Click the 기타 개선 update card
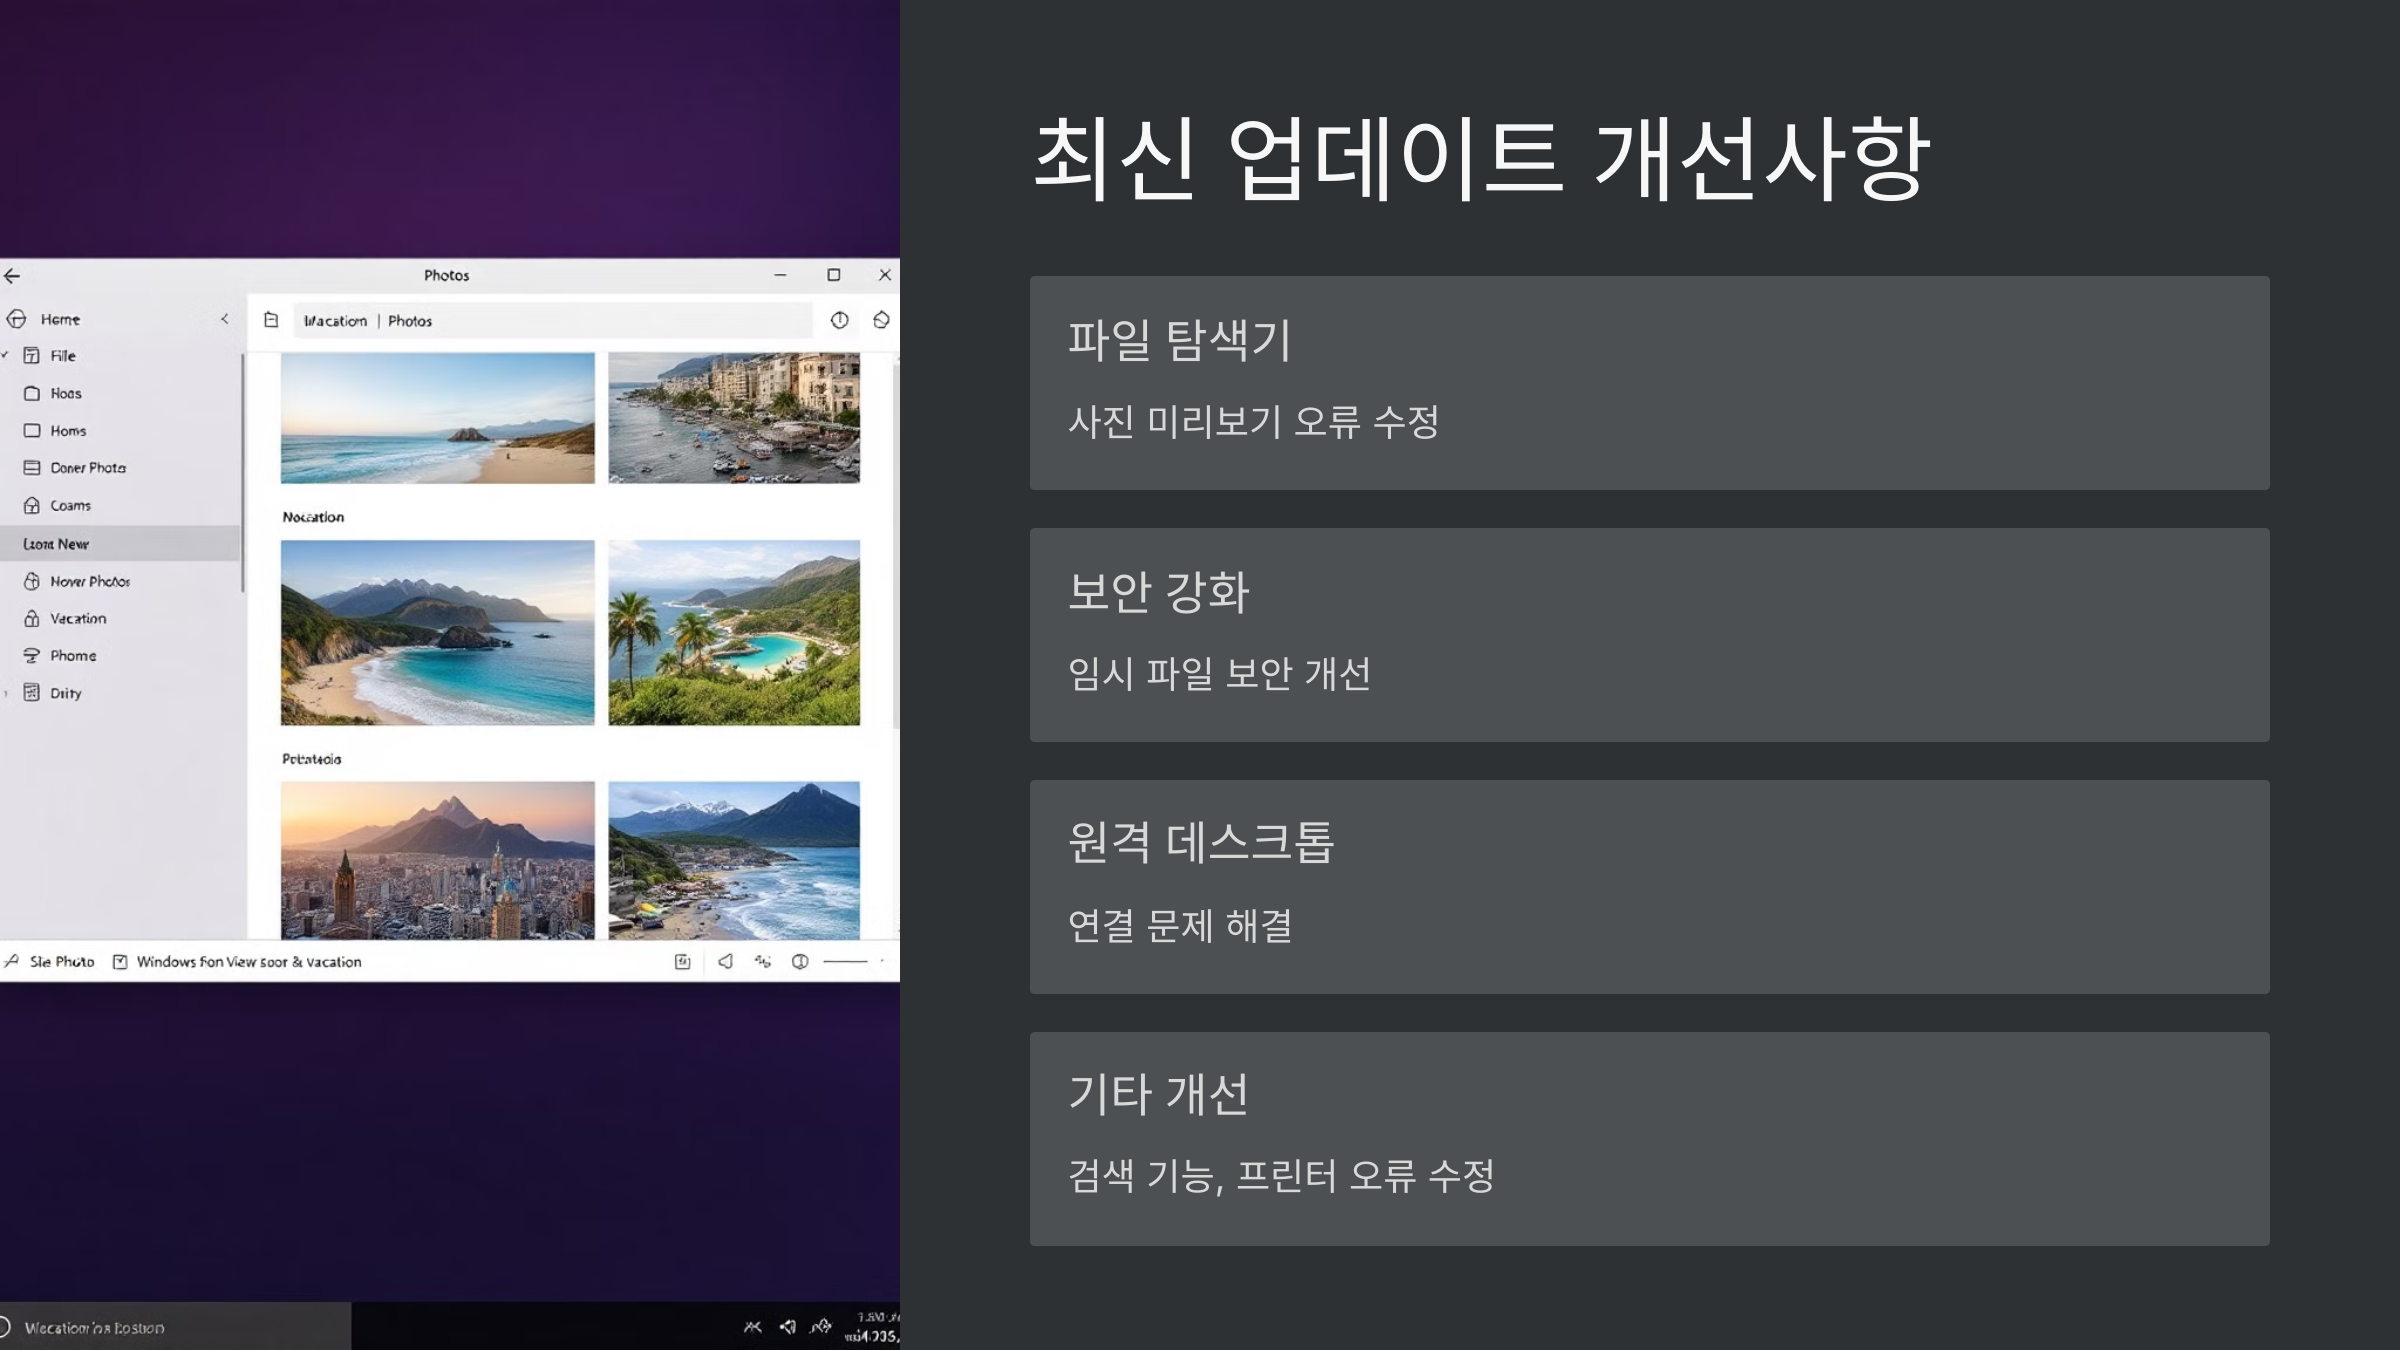The image size is (2400, 1350). (1650, 1135)
